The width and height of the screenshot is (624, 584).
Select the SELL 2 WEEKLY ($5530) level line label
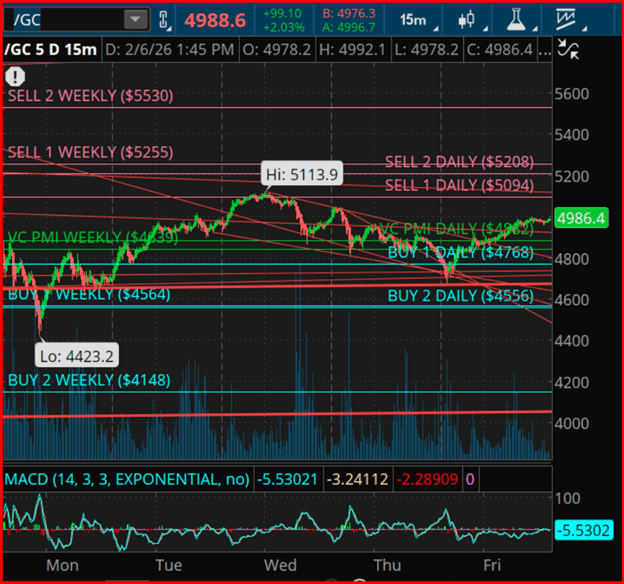click(90, 96)
